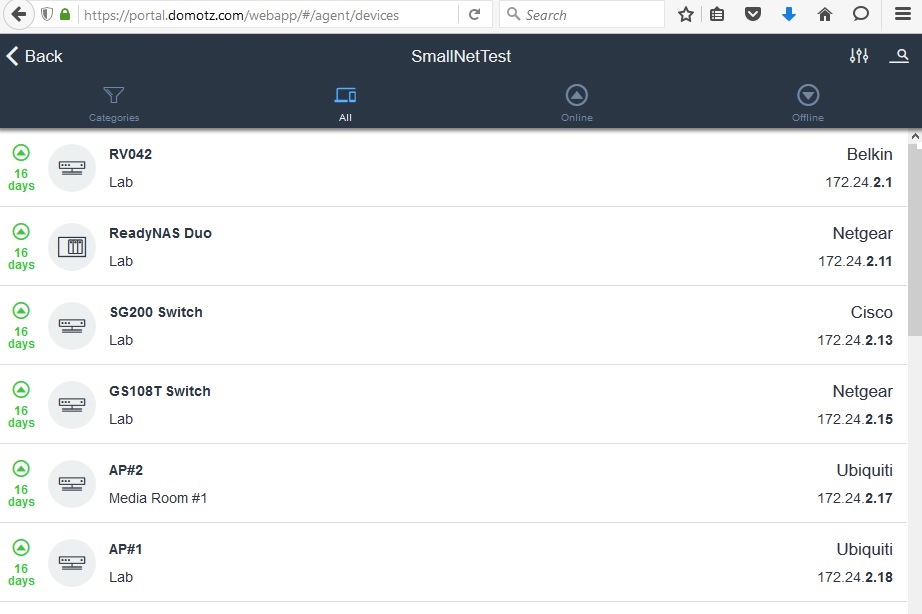Click IP address 172.24.2.18

click(855, 577)
